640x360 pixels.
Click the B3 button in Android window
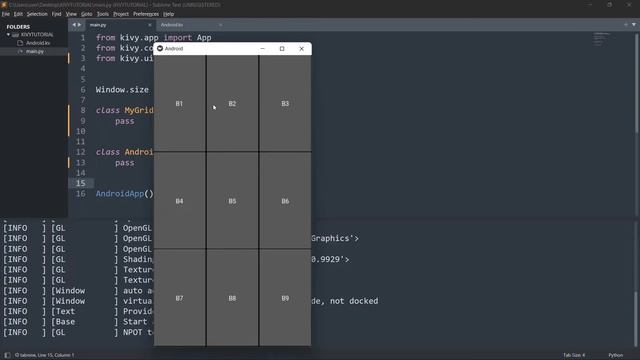(x=285, y=103)
